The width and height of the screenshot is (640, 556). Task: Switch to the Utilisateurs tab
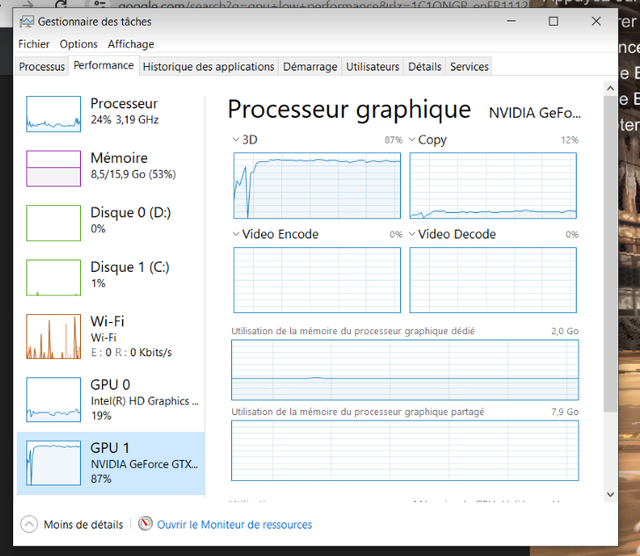pos(373,67)
